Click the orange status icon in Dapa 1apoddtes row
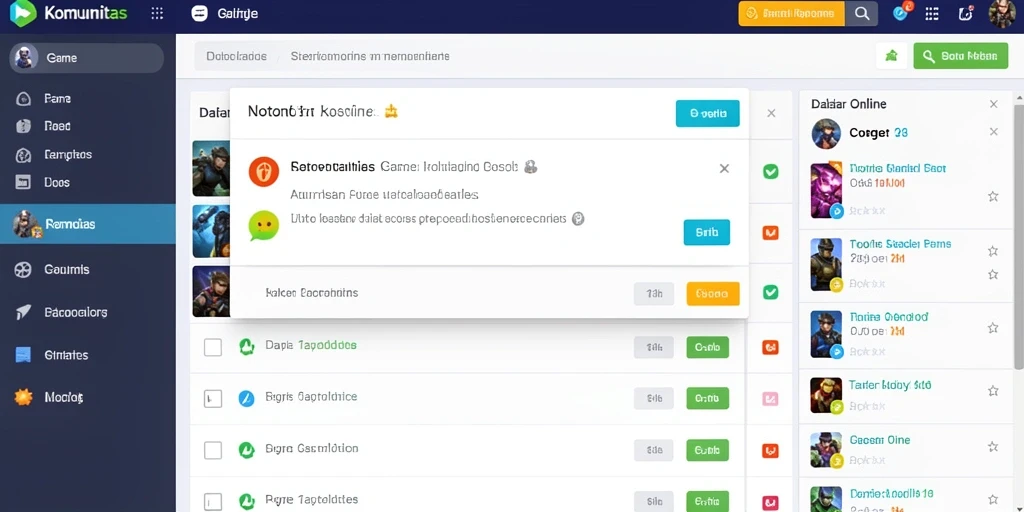This screenshot has width=1024, height=512. point(771,347)
